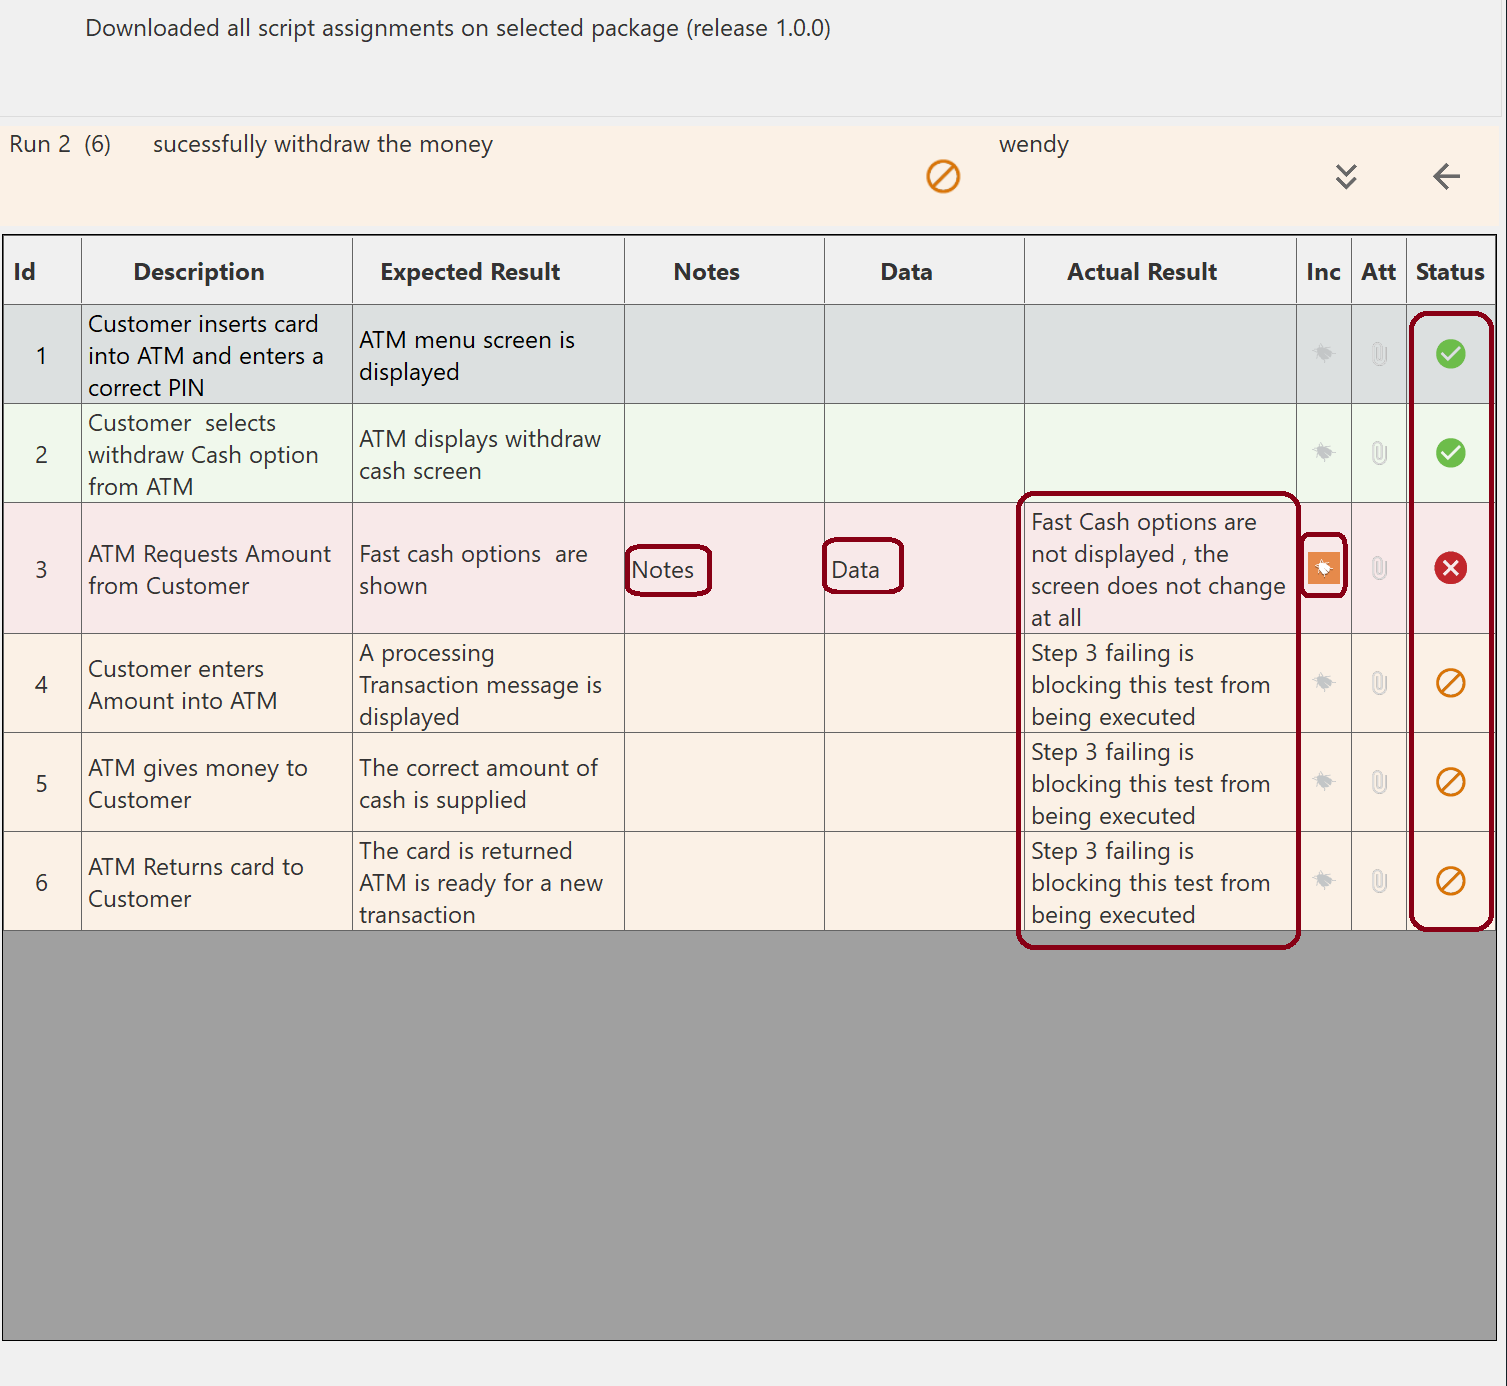
Task: Click the blocked run status icon beside wendy
Action: pyautogui.click(x=942, y=177)
